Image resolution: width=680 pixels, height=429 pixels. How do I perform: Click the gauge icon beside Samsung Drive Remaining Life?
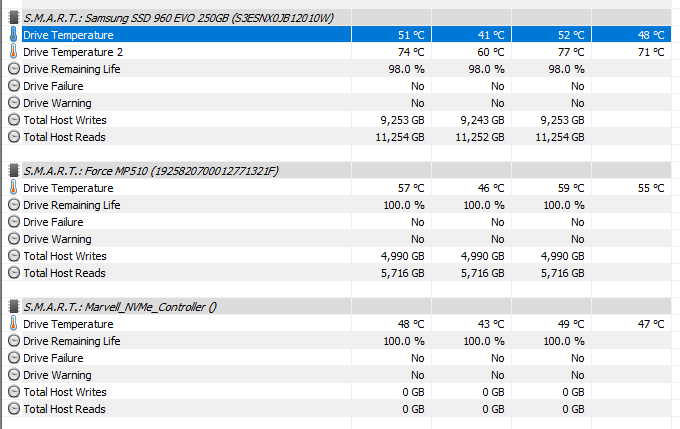[14, 69]
